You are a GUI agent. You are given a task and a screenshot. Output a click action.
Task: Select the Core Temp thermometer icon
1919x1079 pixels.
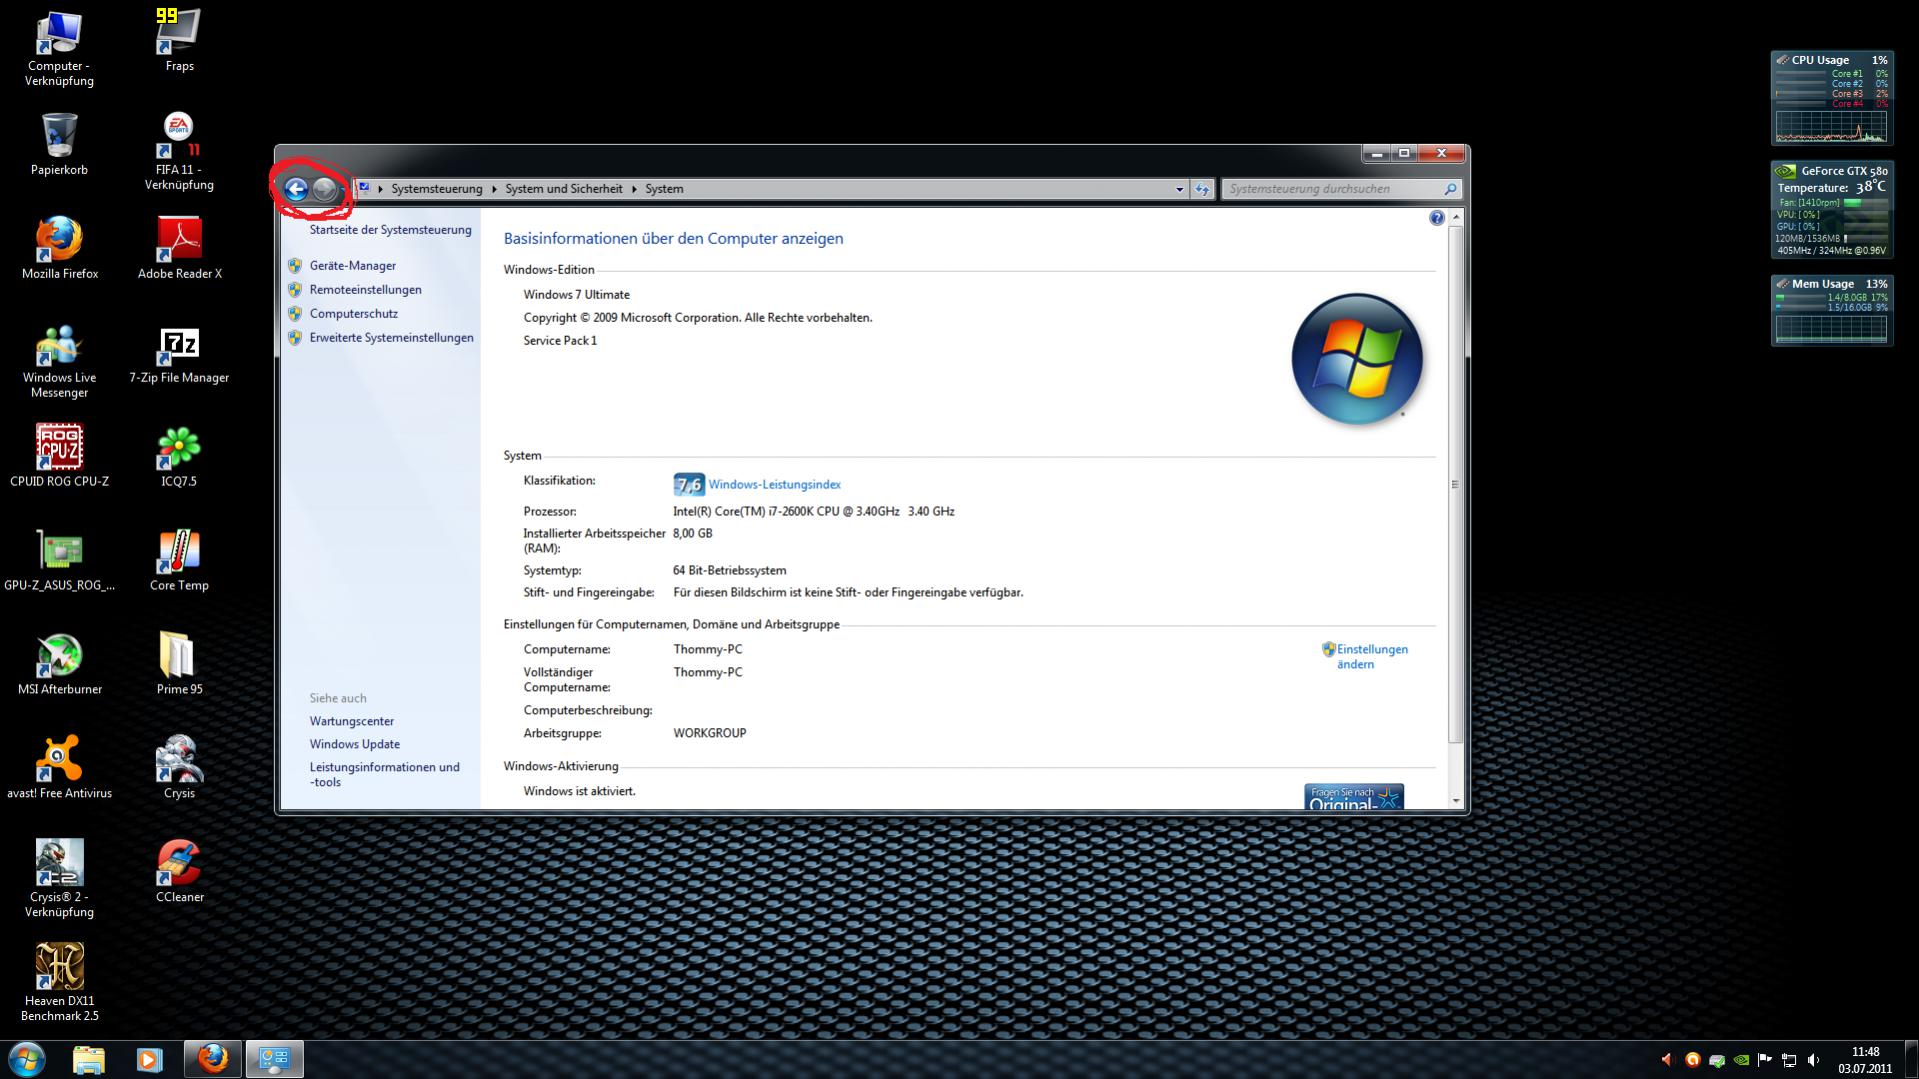(x=179, y=560)
